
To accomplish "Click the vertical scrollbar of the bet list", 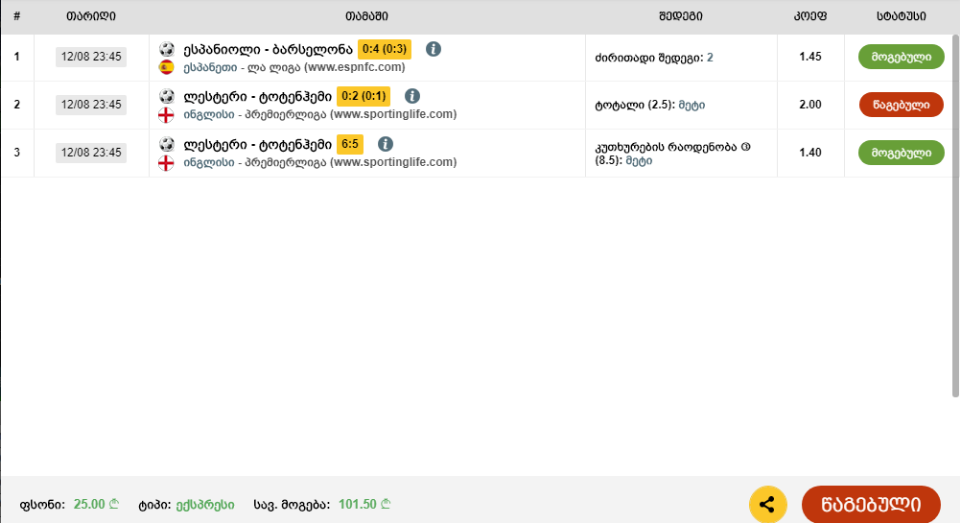I will pyautogui.click(x=956, y=216).
